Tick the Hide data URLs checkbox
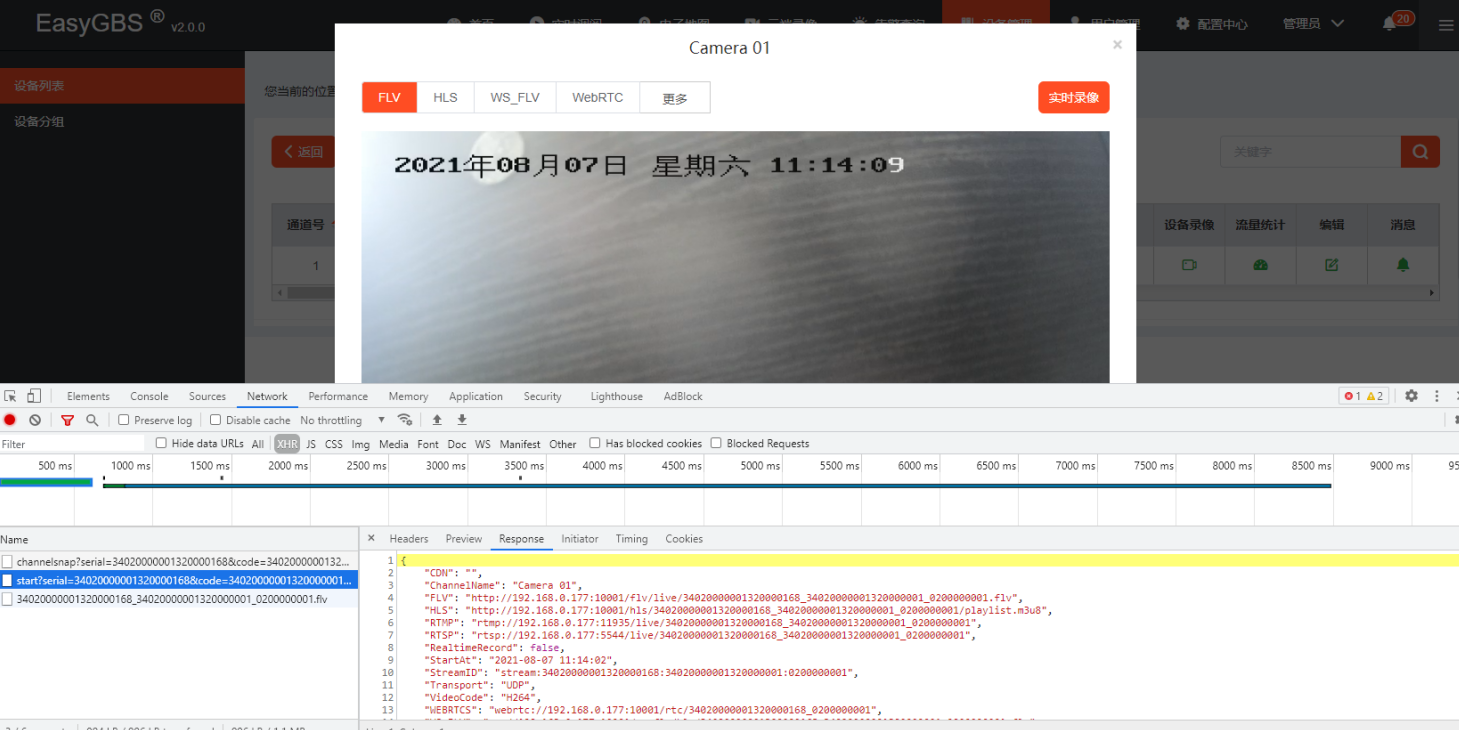1459x730 pixels. (x=161, y=443)
